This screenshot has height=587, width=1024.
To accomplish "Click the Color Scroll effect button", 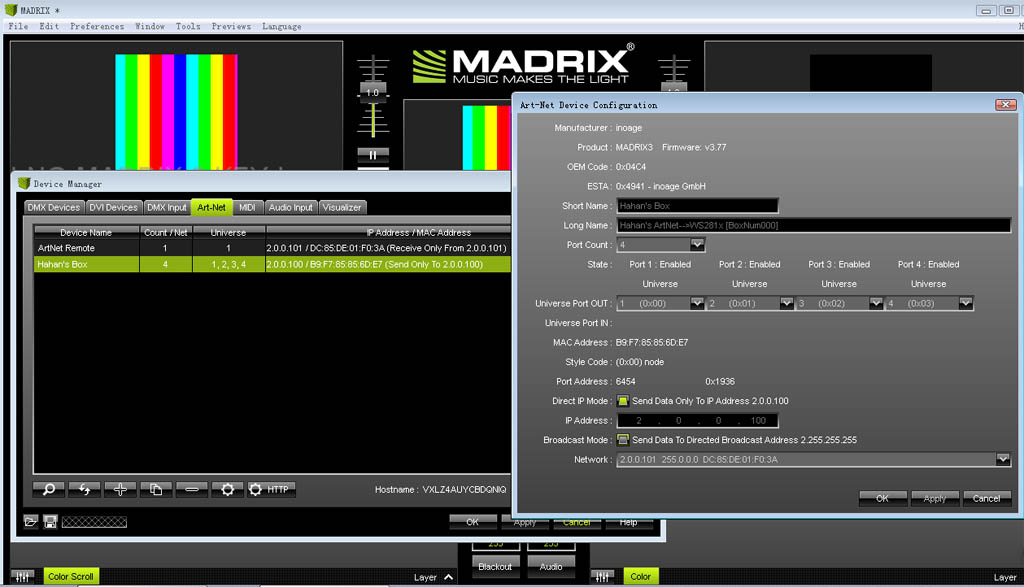I will coord(71,577).
